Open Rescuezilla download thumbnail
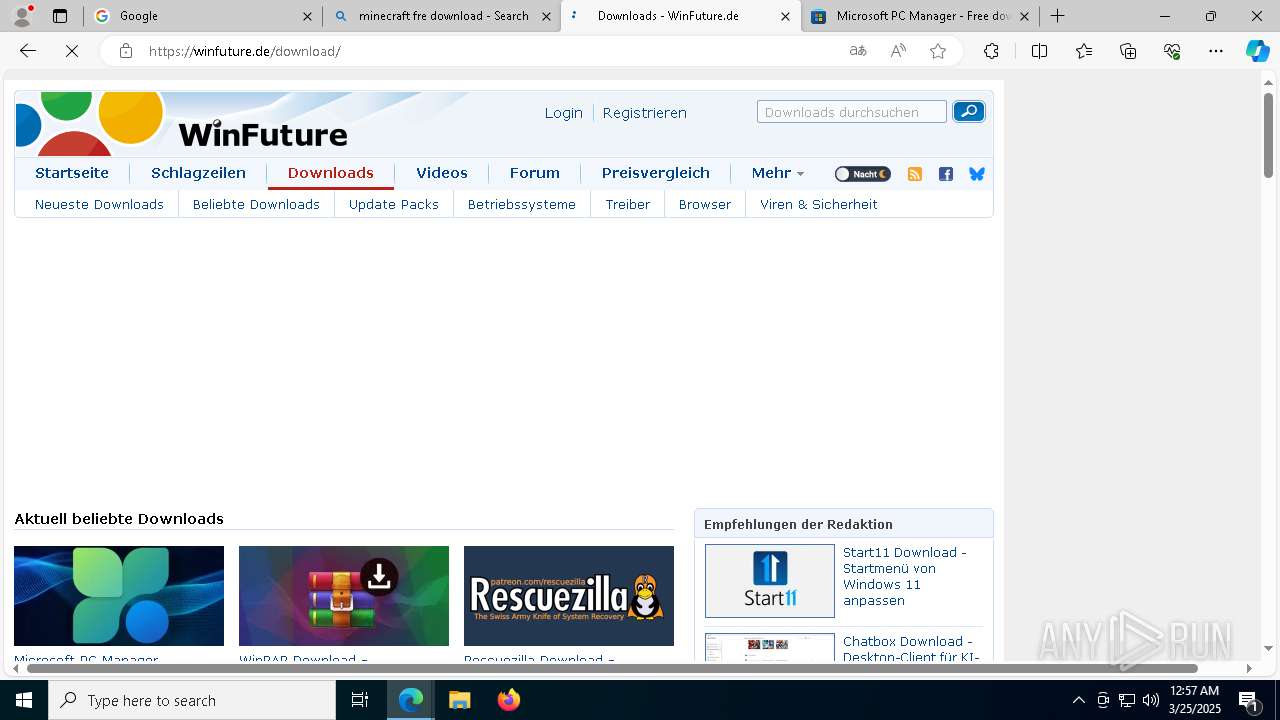The height and width of the screenshot is (720, 1280). [x=569, y=596]
